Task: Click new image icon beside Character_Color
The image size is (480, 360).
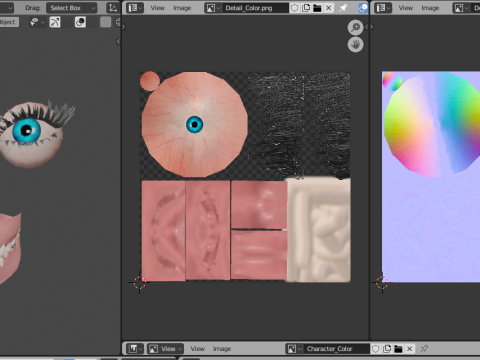Action: coord(387,349)
